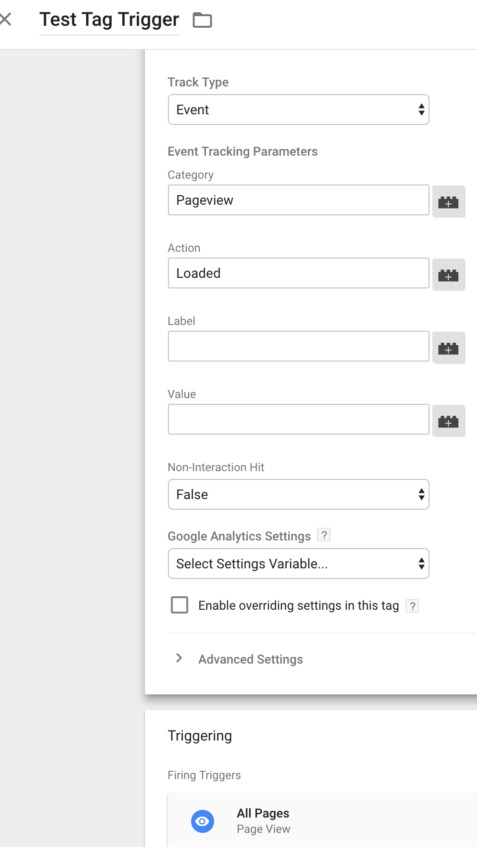Click the folder icon beside the tag name
The image size is (477, 847).
[203, 21]
